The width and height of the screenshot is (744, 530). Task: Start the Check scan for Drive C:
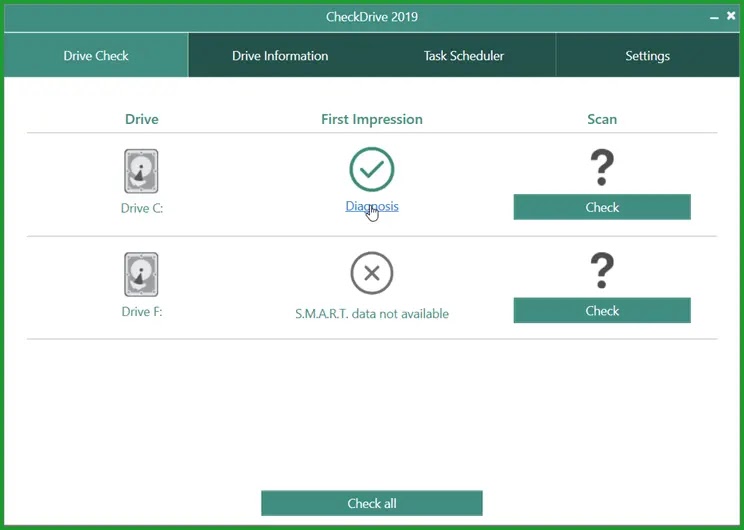(x=602, y=207)
